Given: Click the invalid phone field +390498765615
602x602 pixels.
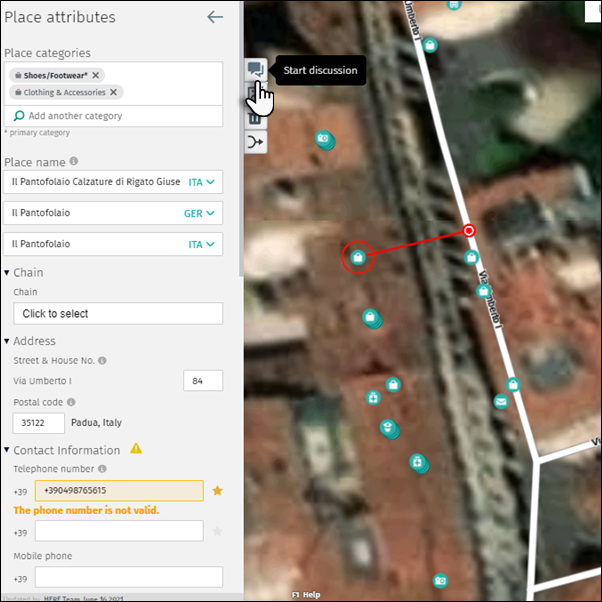Looking at the screenshot, I should [x=119, y=491].
